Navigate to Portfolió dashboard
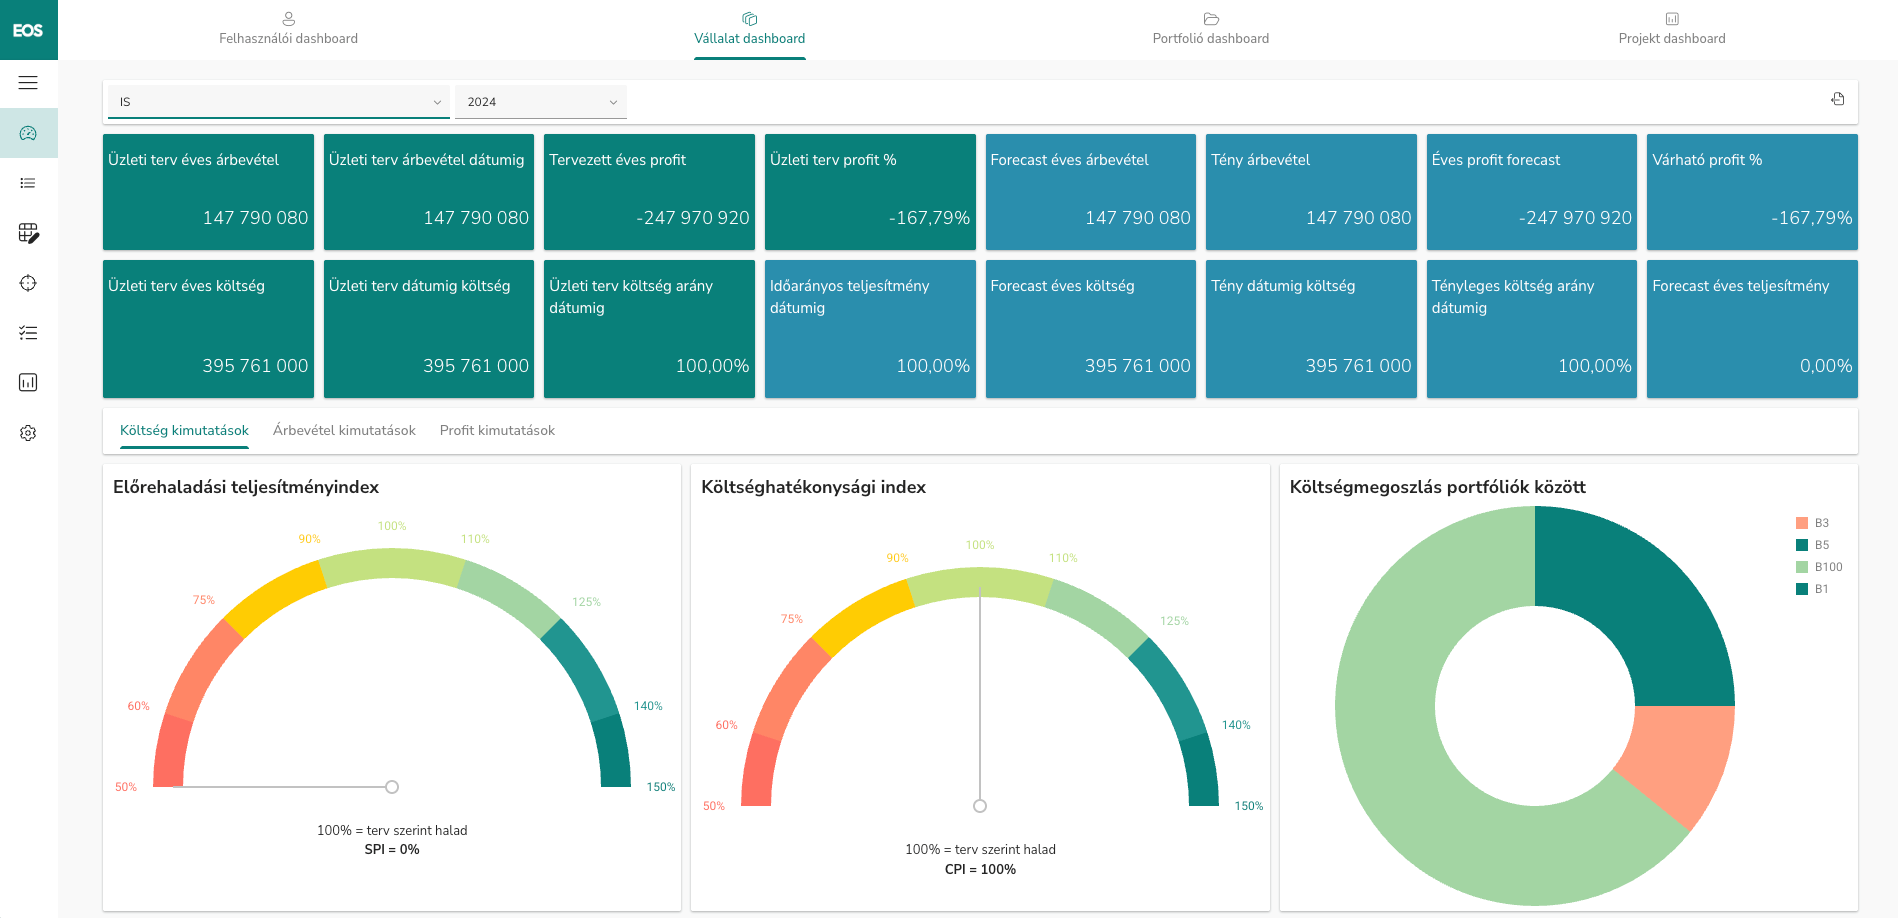The image size is (1898, 918). [1210, 38]
